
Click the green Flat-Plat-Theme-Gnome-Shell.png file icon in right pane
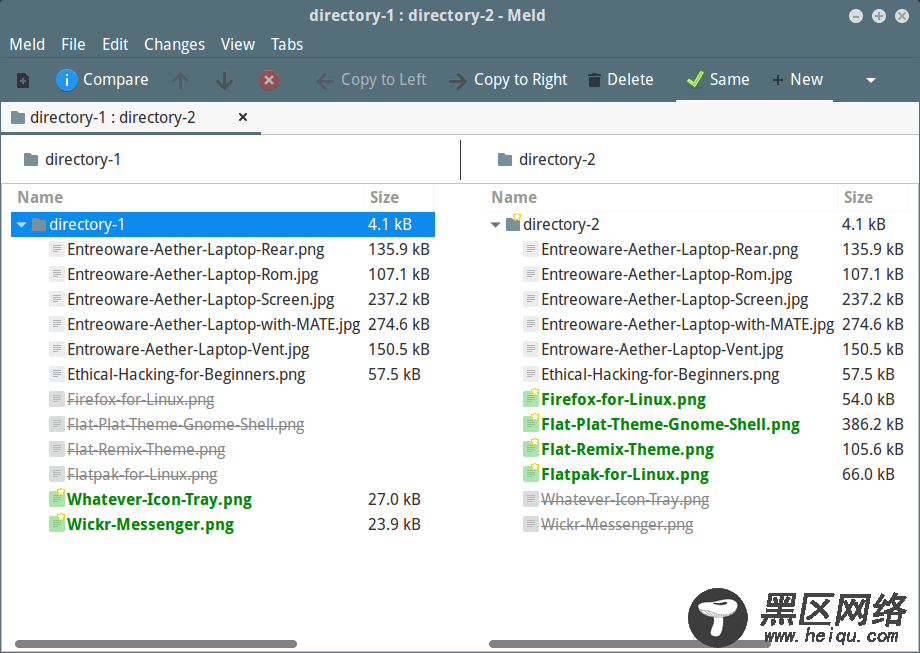click(531, 423)
